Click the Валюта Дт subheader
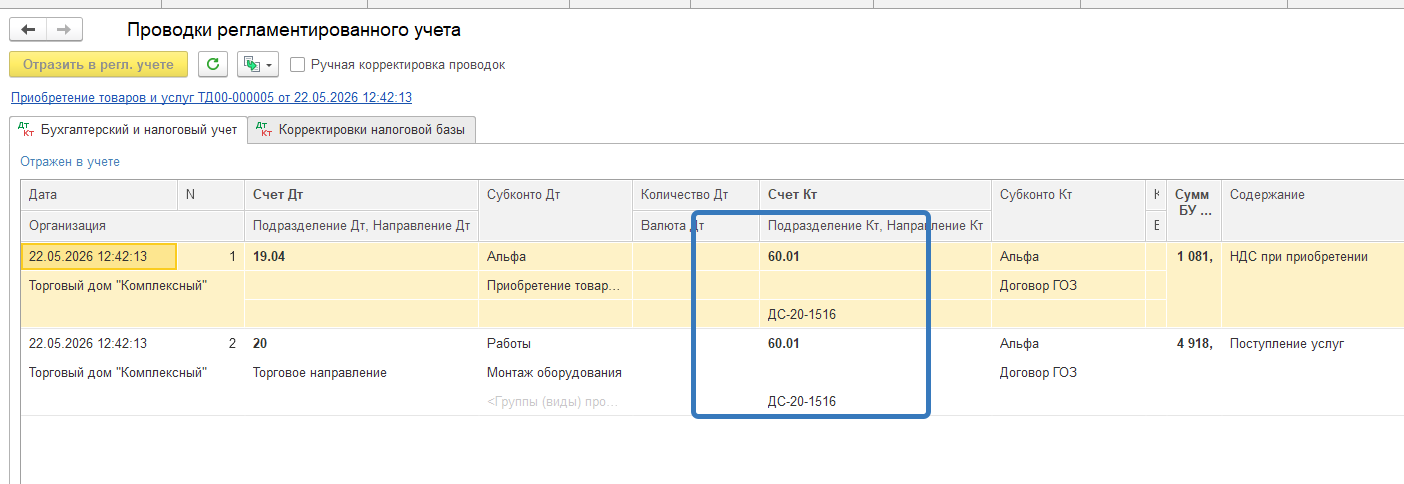The width and height of the screenshot is (1404, 484). pos(695,225)
